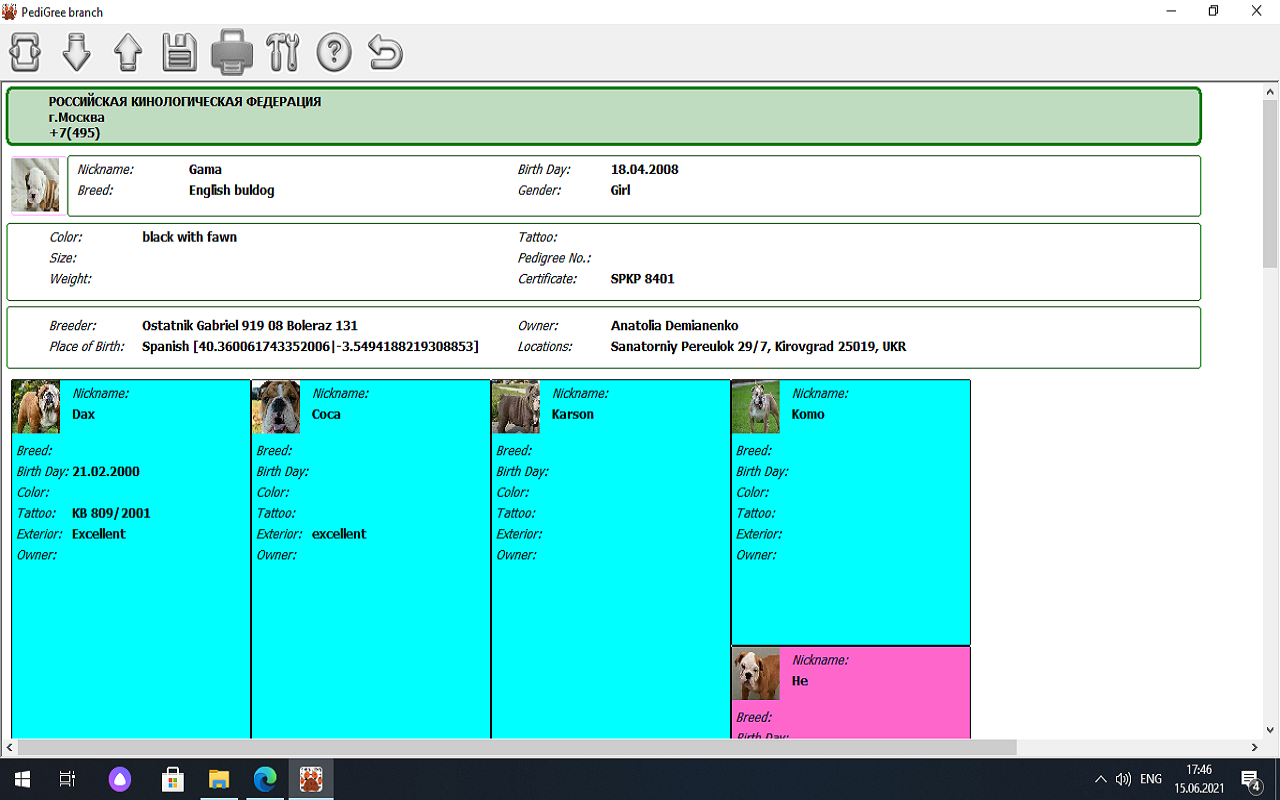Click the up arrow toolbar icon

(x=128, y=52)
